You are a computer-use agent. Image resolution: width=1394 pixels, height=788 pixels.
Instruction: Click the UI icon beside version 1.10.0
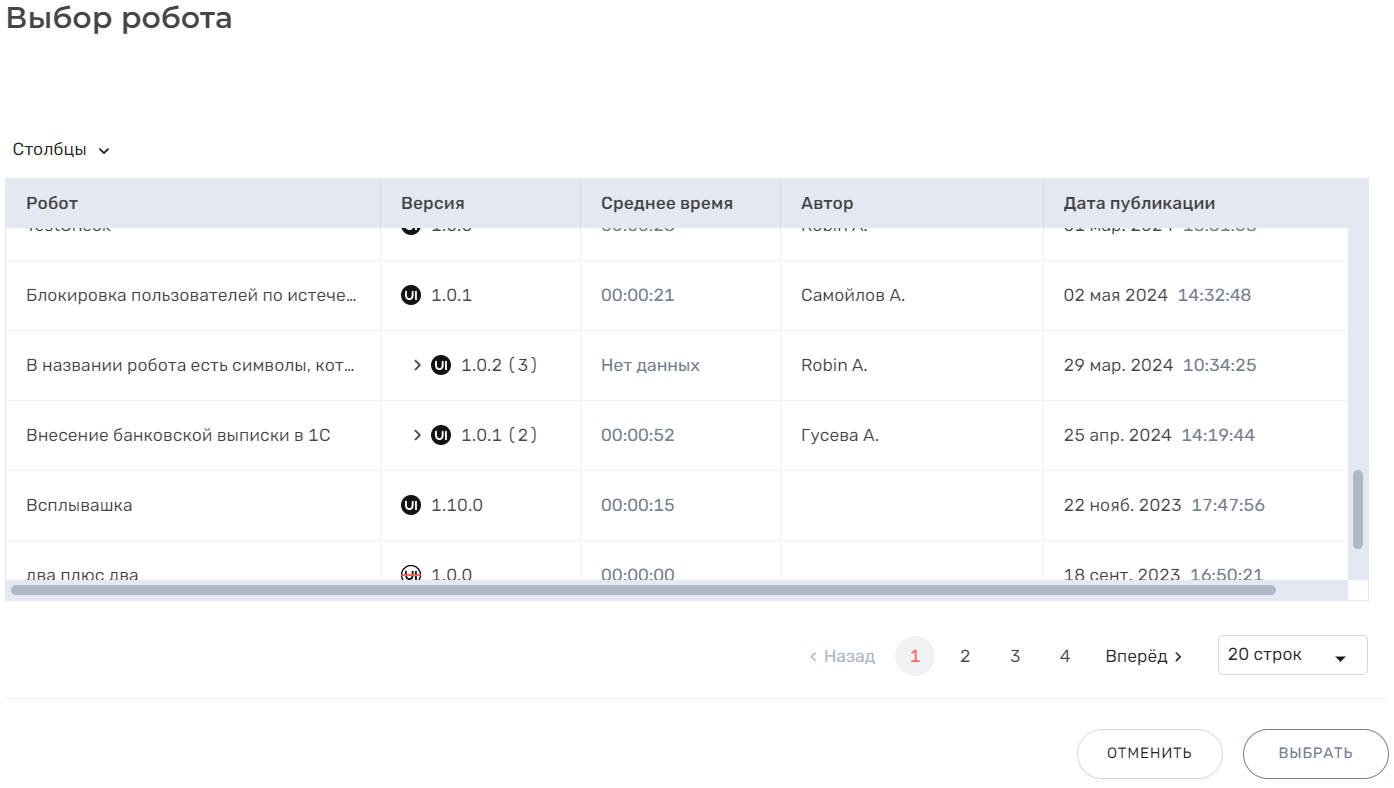coord(411,505)
